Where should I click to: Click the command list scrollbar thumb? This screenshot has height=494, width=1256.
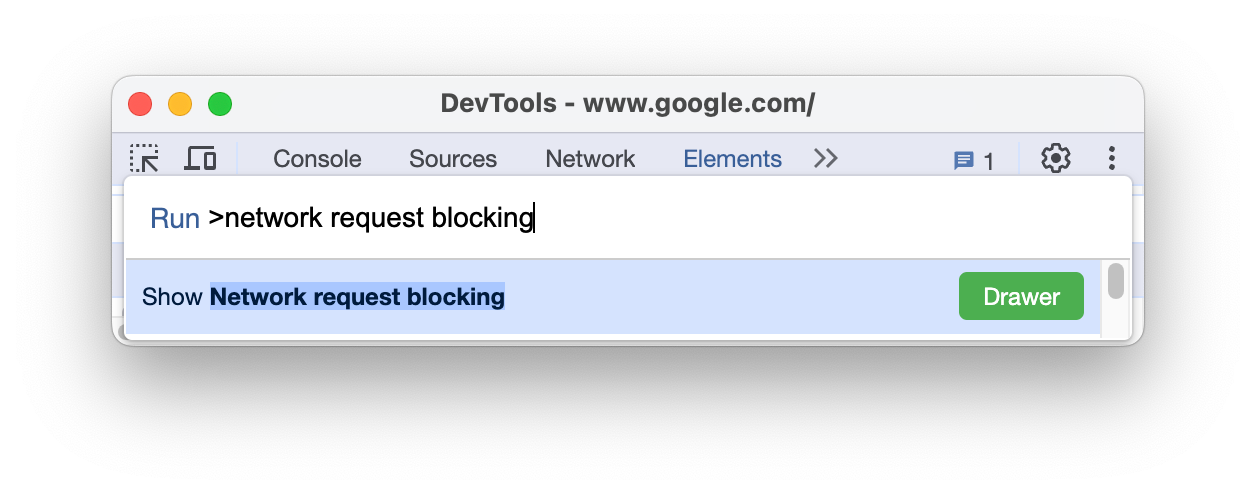(1115, 280)
